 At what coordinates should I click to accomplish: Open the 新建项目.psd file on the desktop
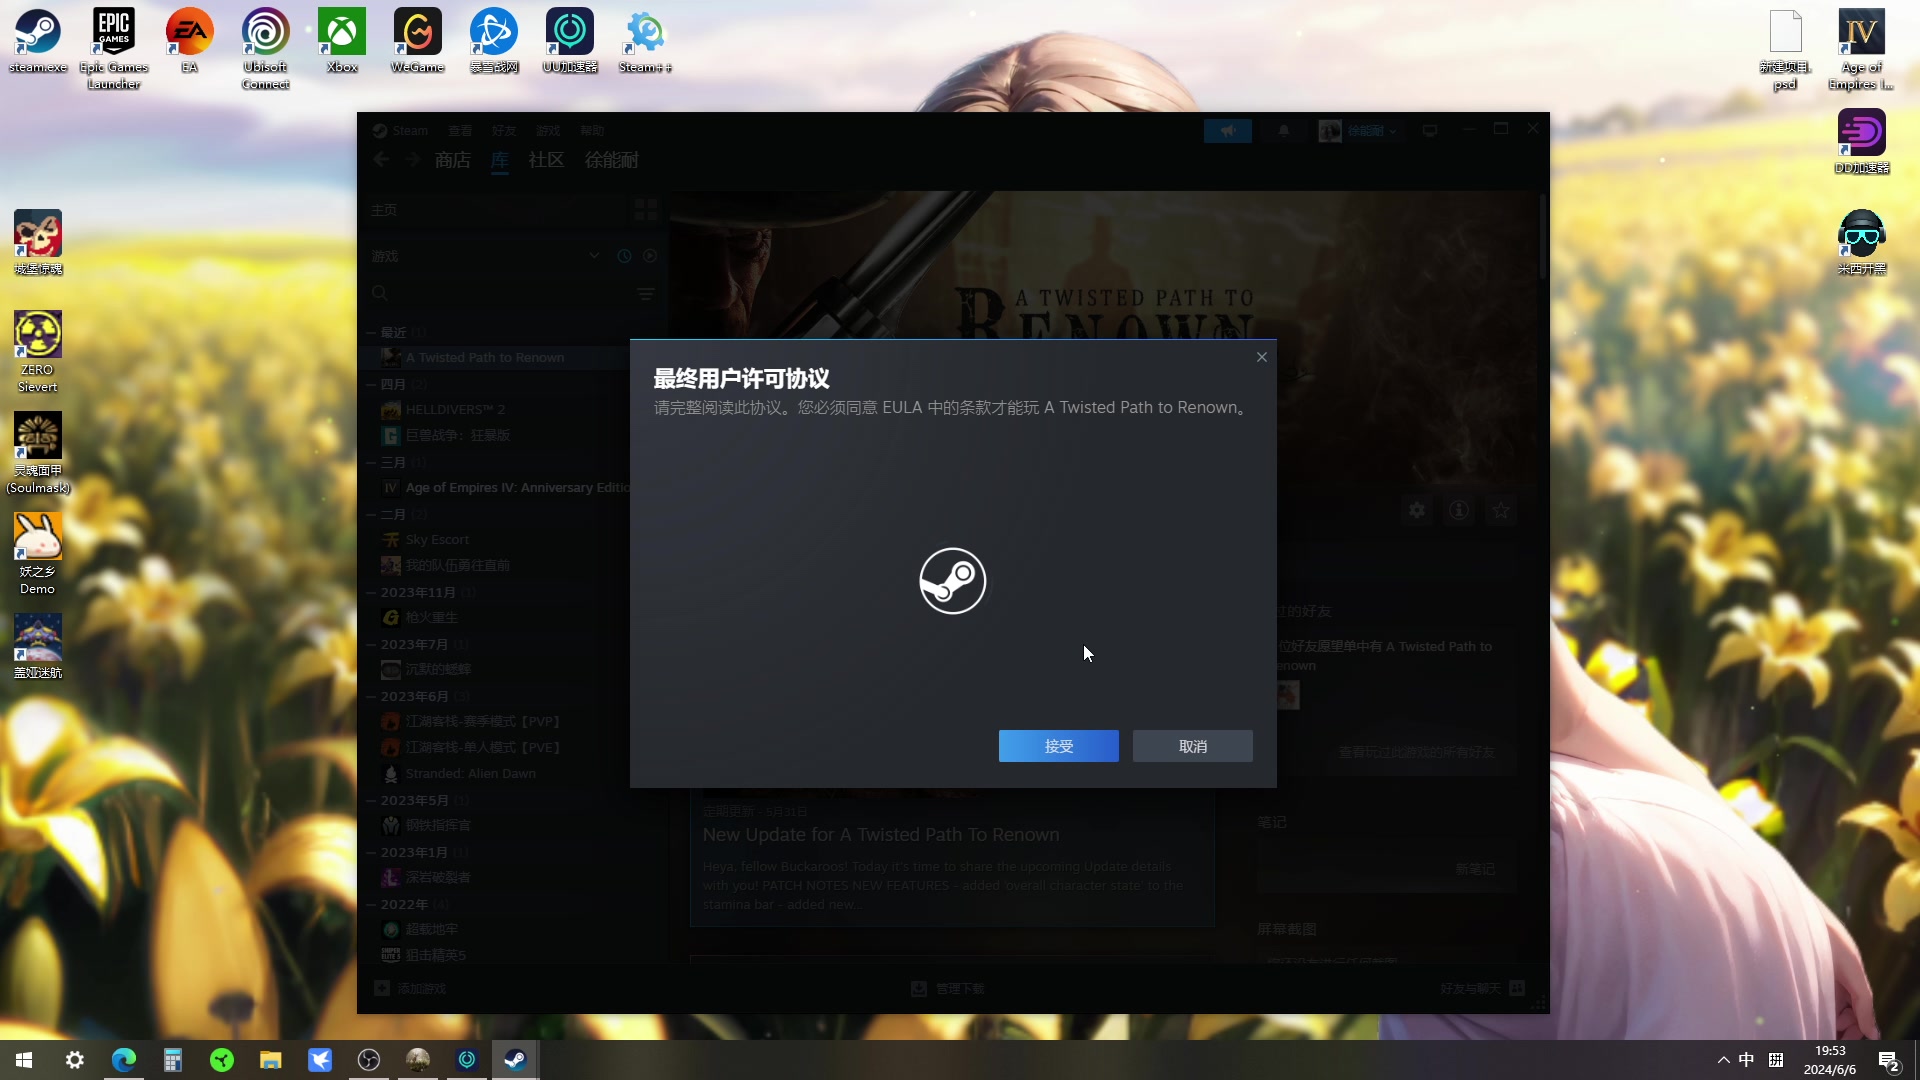[1785, 49]
